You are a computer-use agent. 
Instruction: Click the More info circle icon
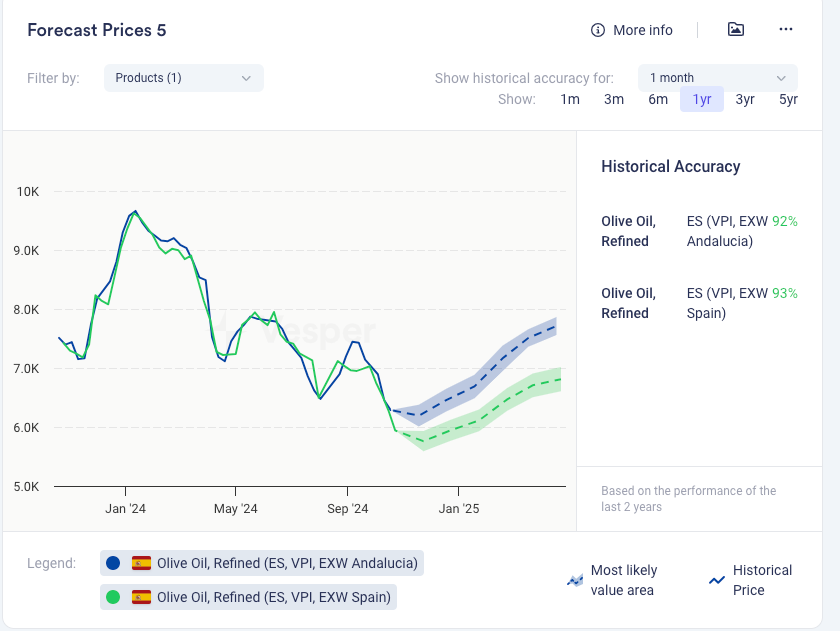point(598,30)
